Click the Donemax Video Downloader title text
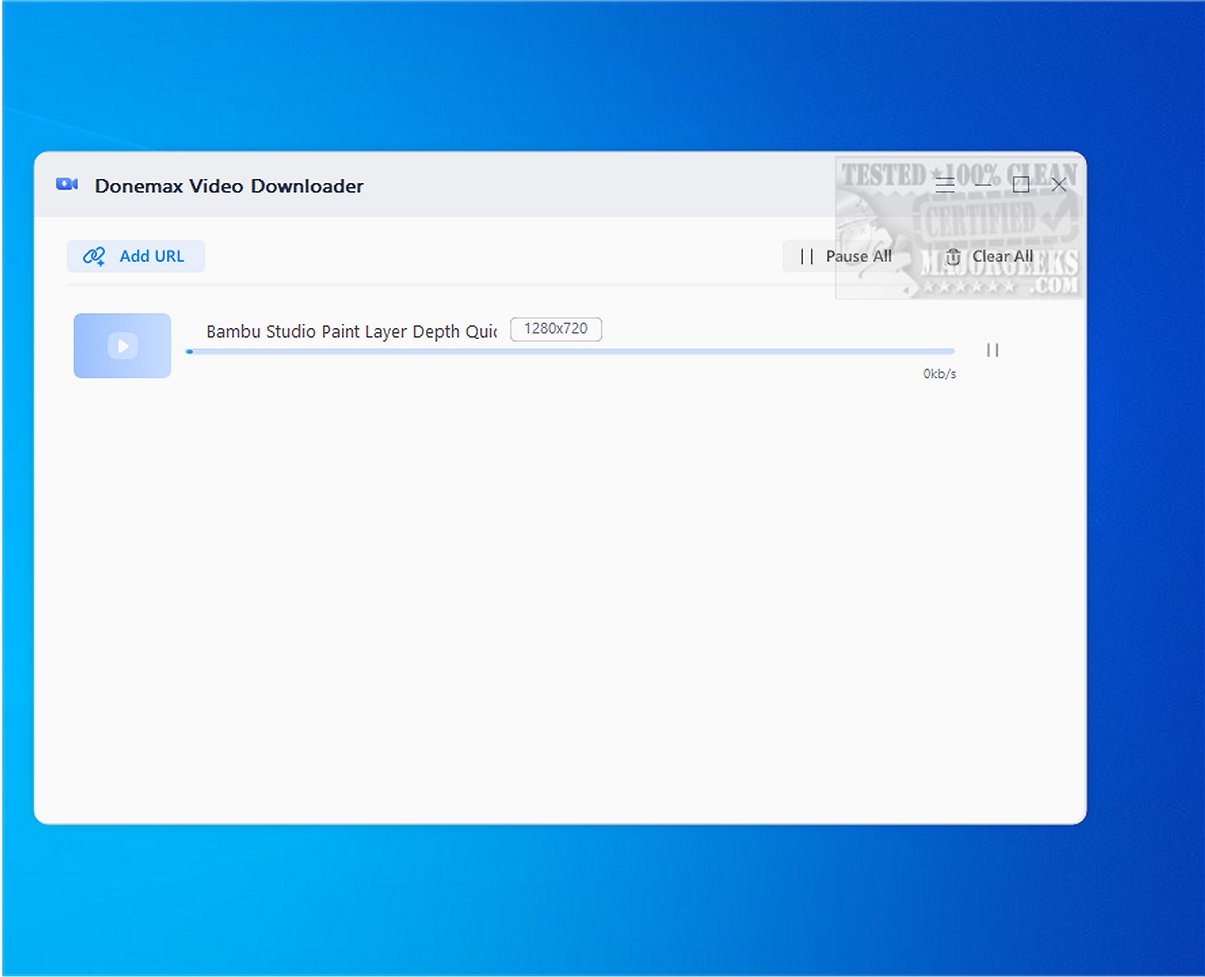The width and height of the screenshot is (1205, 977). tap(229, 185)
